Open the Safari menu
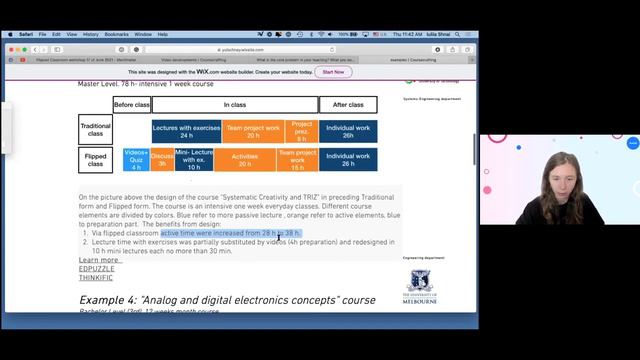Viewport: 640px width, 360px height. click(x=26, y=35)
